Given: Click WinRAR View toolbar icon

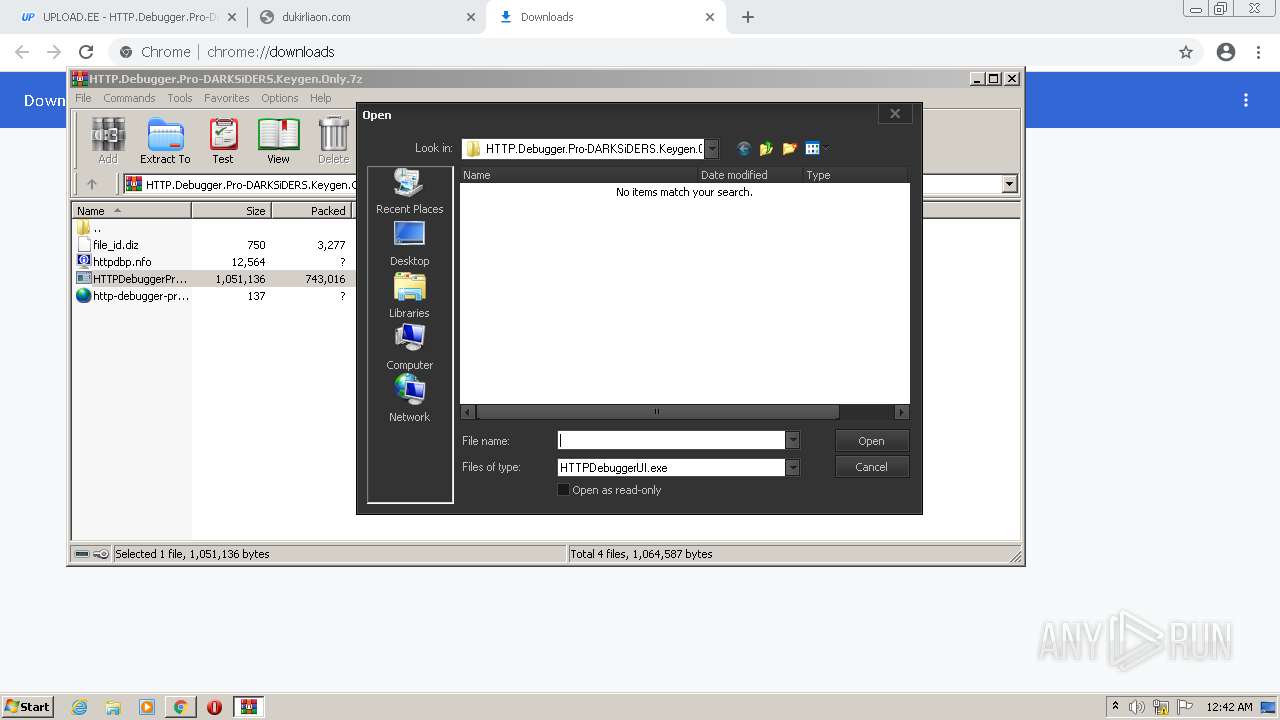Looking at the screenshot, I should 278,141.
